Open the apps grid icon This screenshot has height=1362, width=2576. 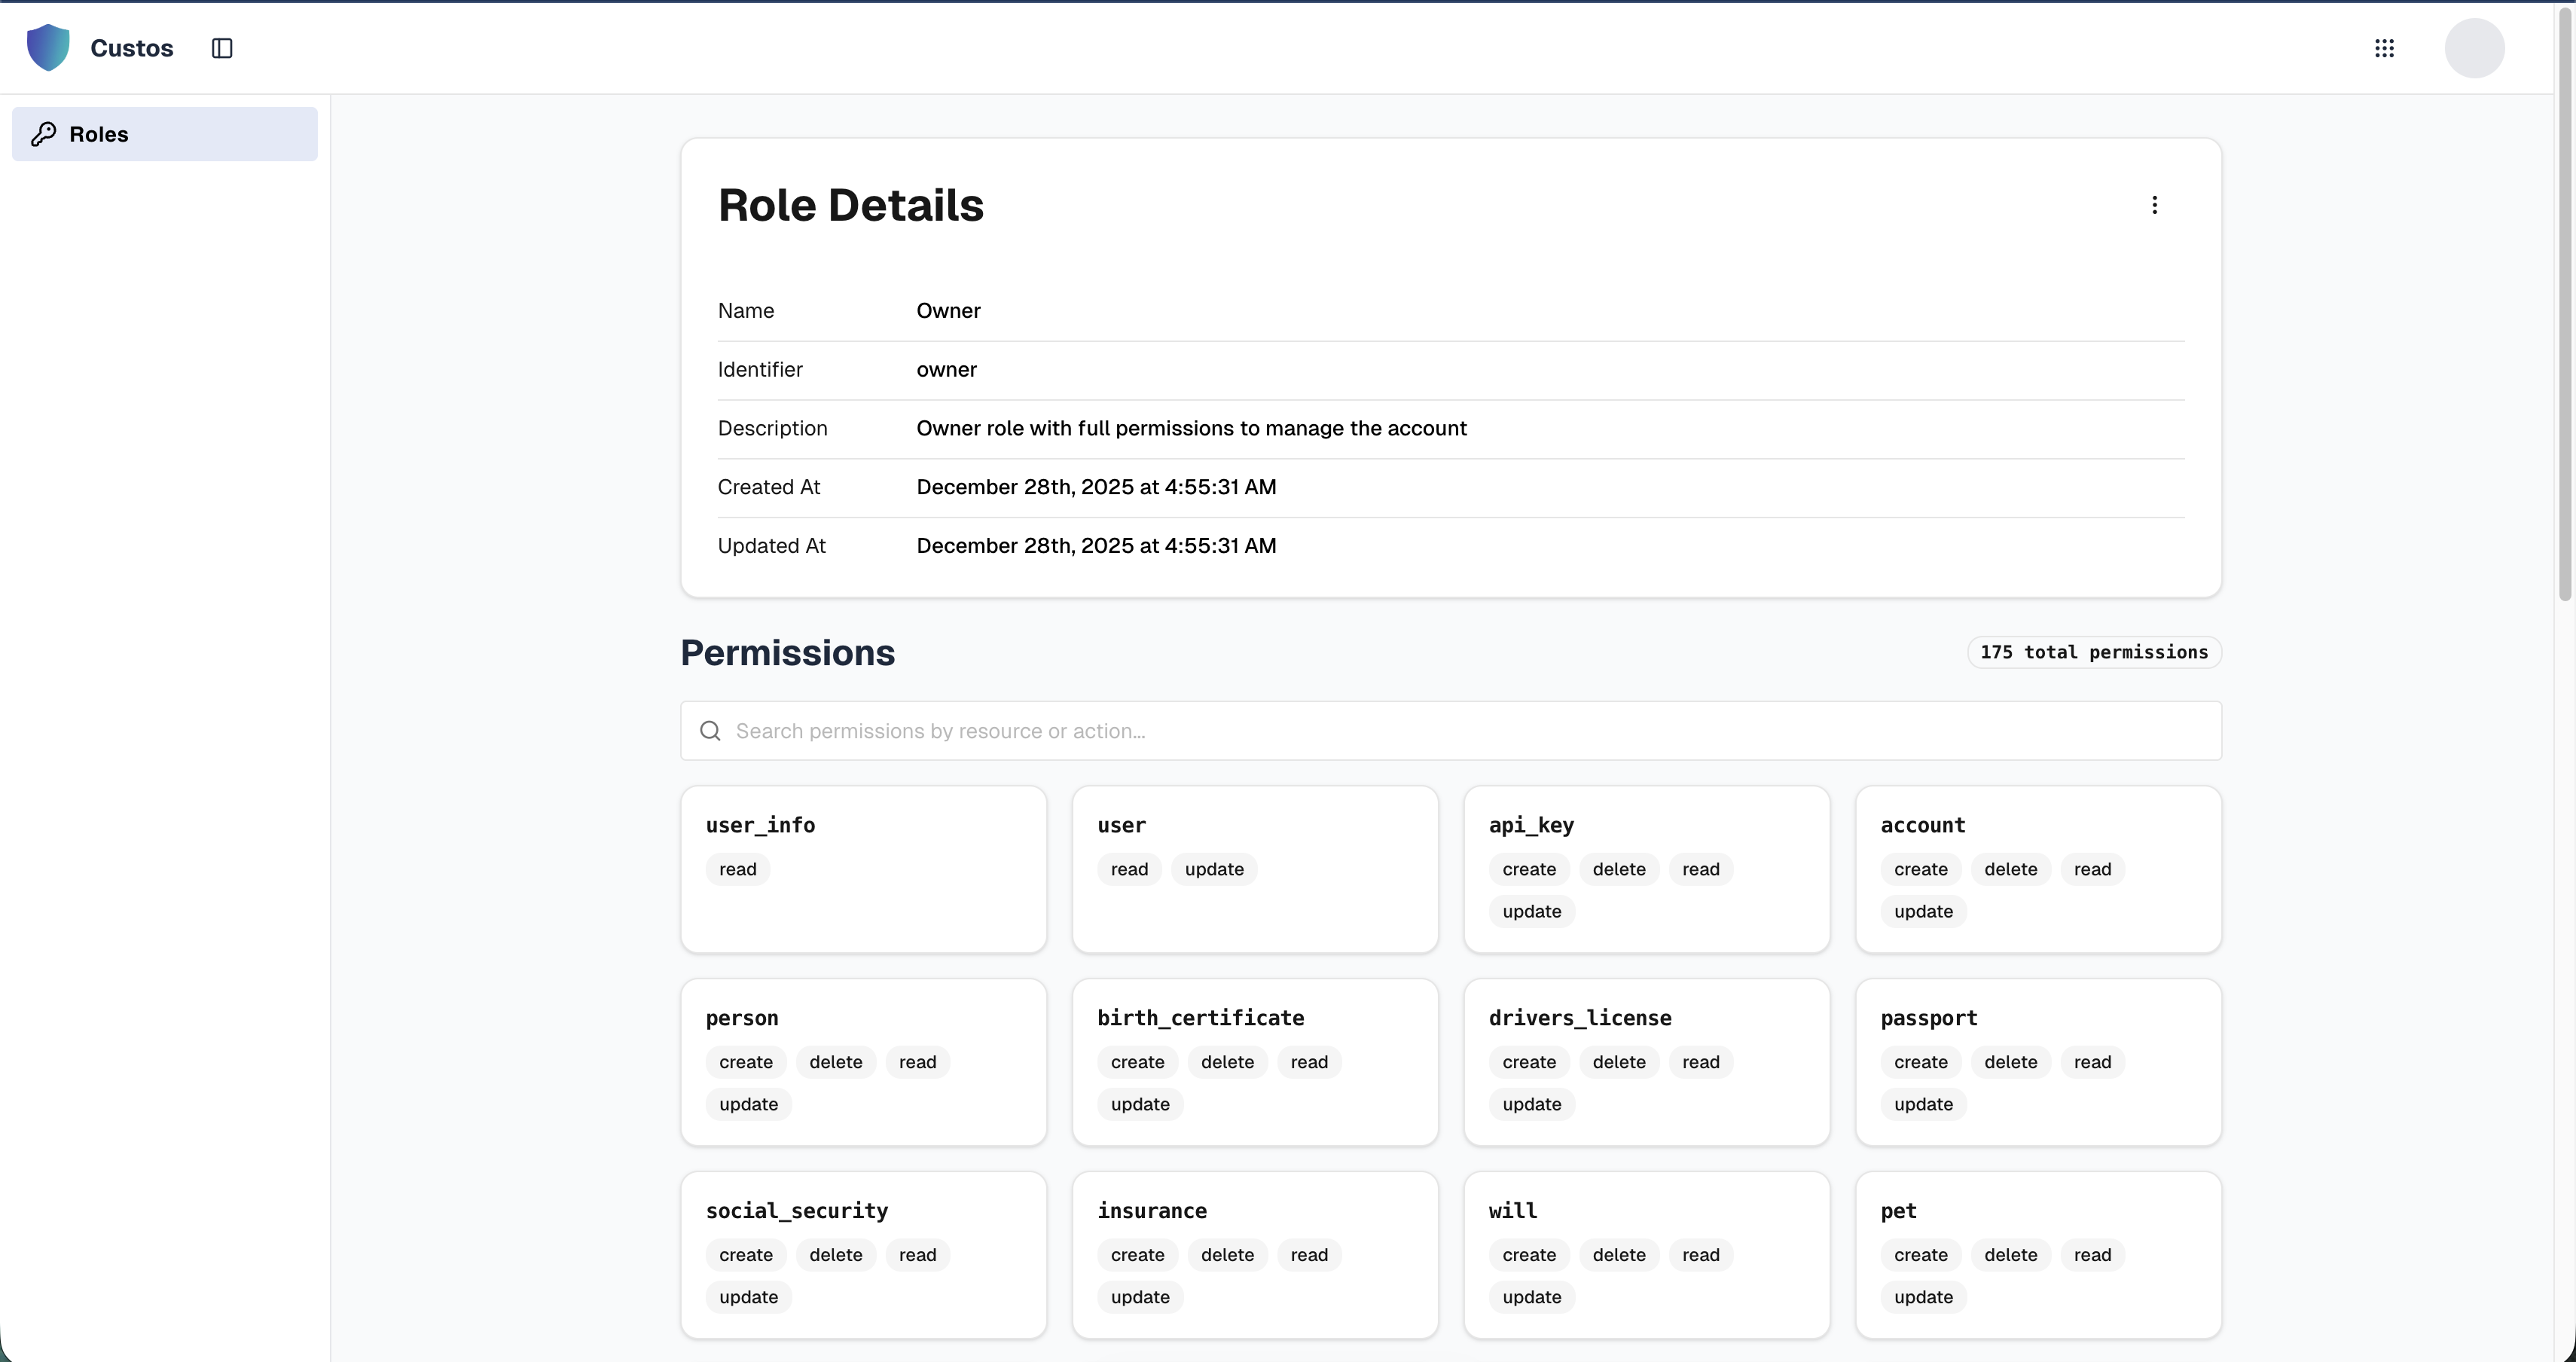(x=2384, y=48)
